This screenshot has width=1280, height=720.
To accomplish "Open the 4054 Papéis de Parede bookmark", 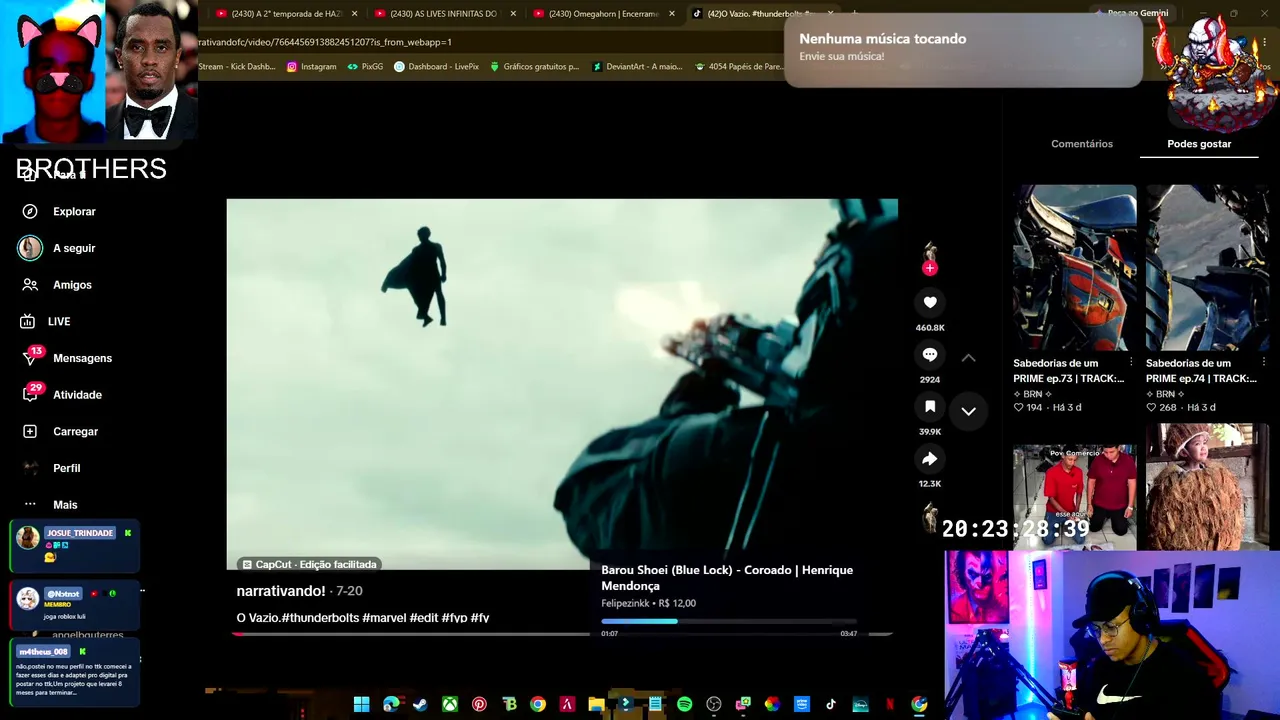I will point(738,67).
